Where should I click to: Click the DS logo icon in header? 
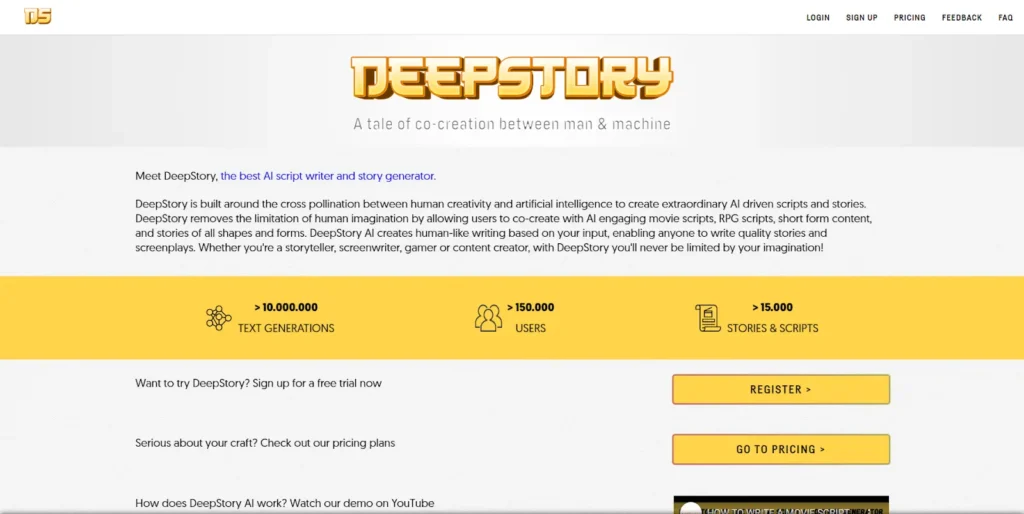pyautogui.click(x=38, y=16)
